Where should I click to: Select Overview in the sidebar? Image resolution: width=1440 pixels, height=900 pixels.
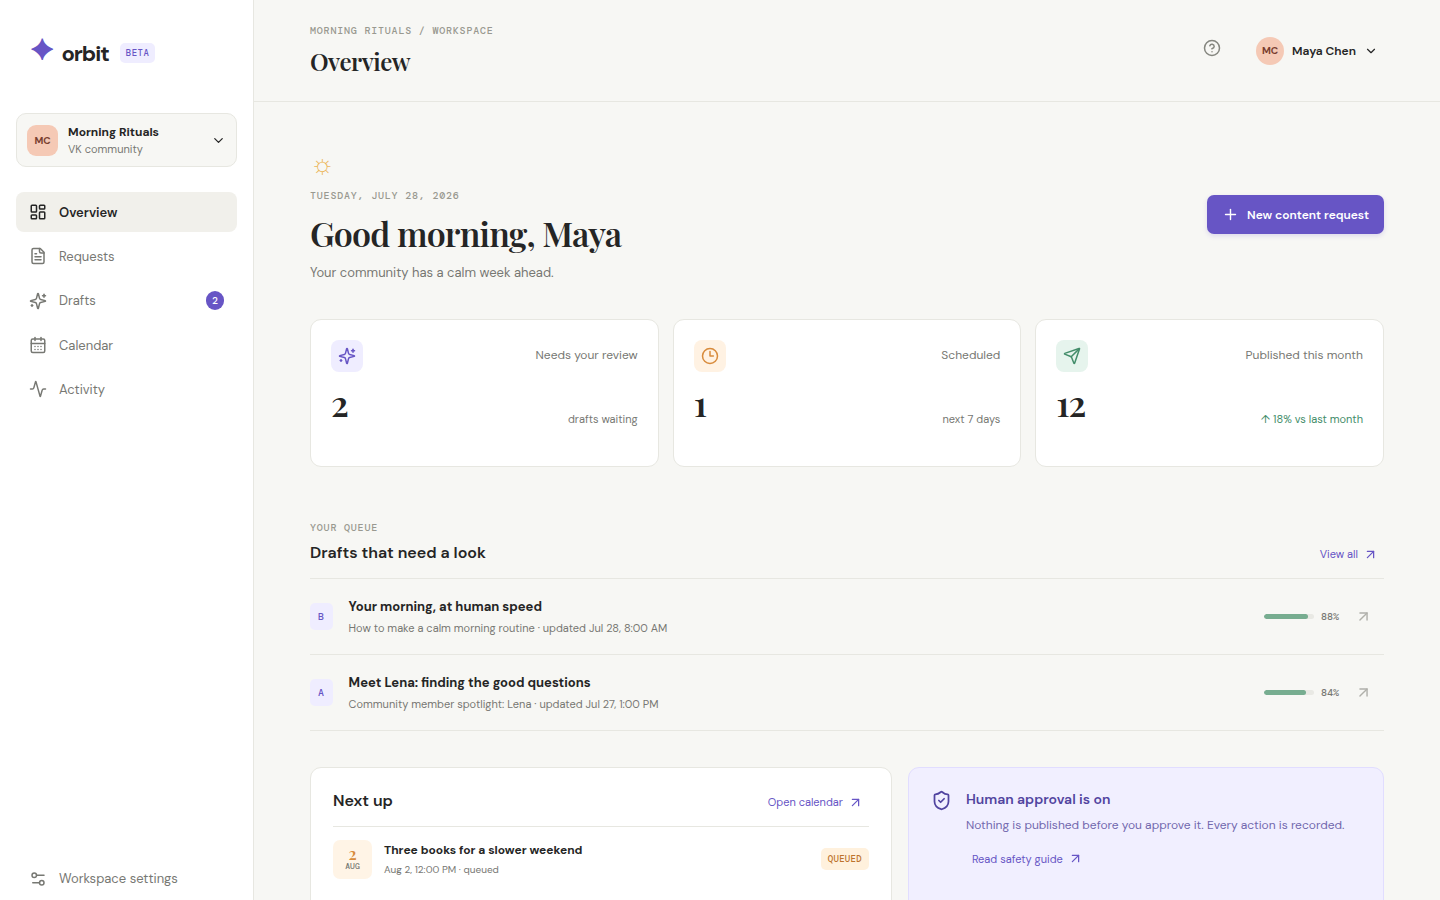pyautogui.click(x=126, y=212)
